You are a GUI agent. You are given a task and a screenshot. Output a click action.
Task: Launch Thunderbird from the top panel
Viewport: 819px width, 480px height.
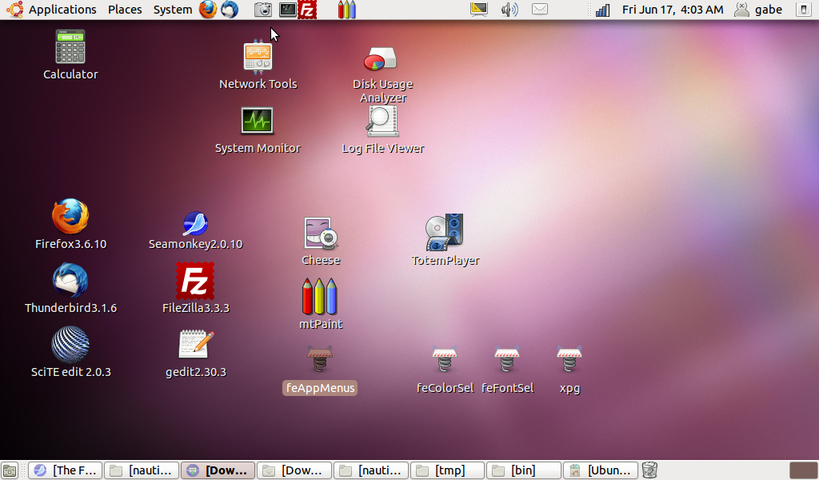pyautogui.click(x=229, y=9)
